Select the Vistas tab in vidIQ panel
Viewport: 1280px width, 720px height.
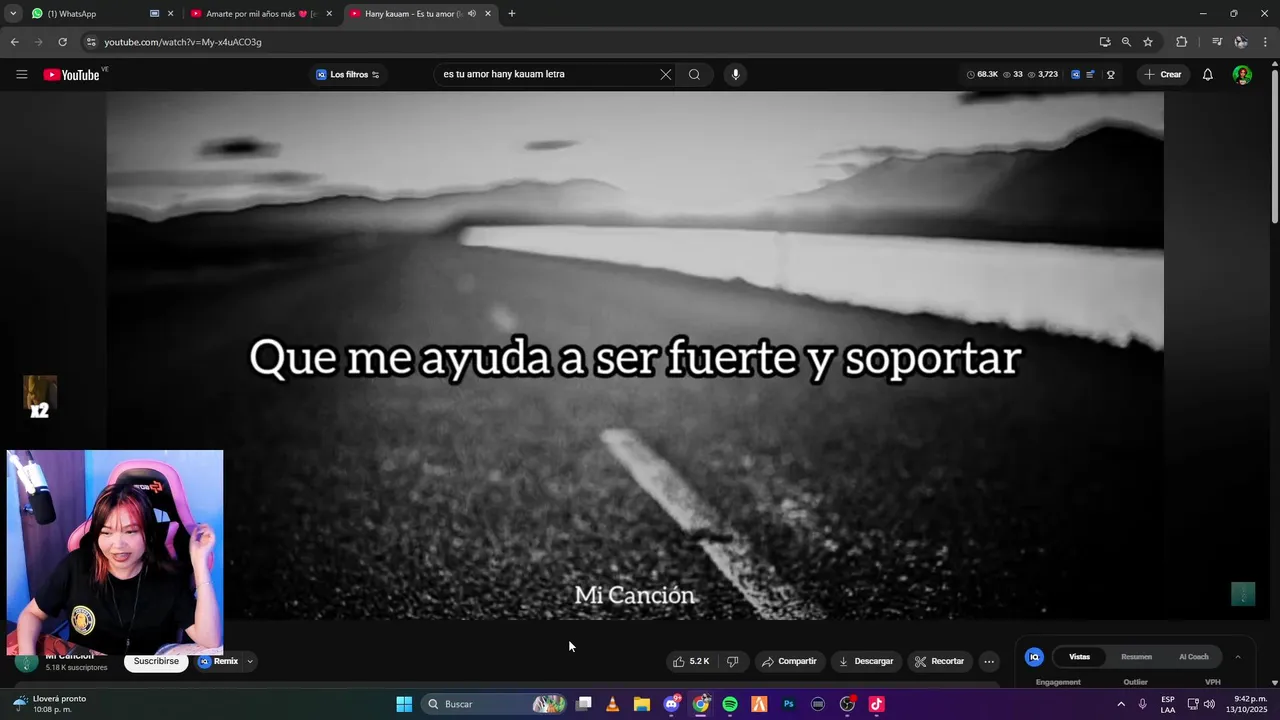click(x=1080, y=657)
